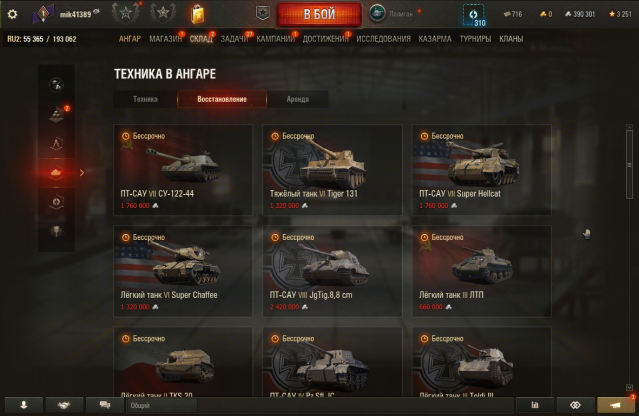Click the handshake icon in bottom bar

[x=64, y=405]
